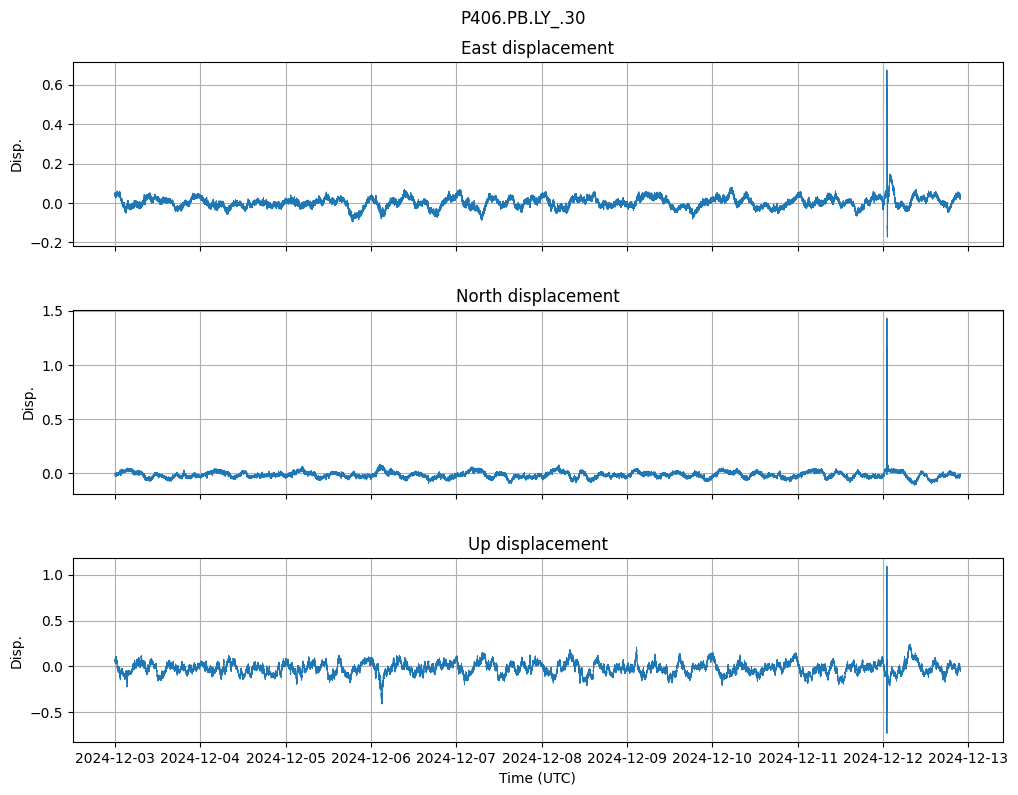Select the 2024-12-09 date tick label
Screen dimensions: 1018x795
pos(627,759)
